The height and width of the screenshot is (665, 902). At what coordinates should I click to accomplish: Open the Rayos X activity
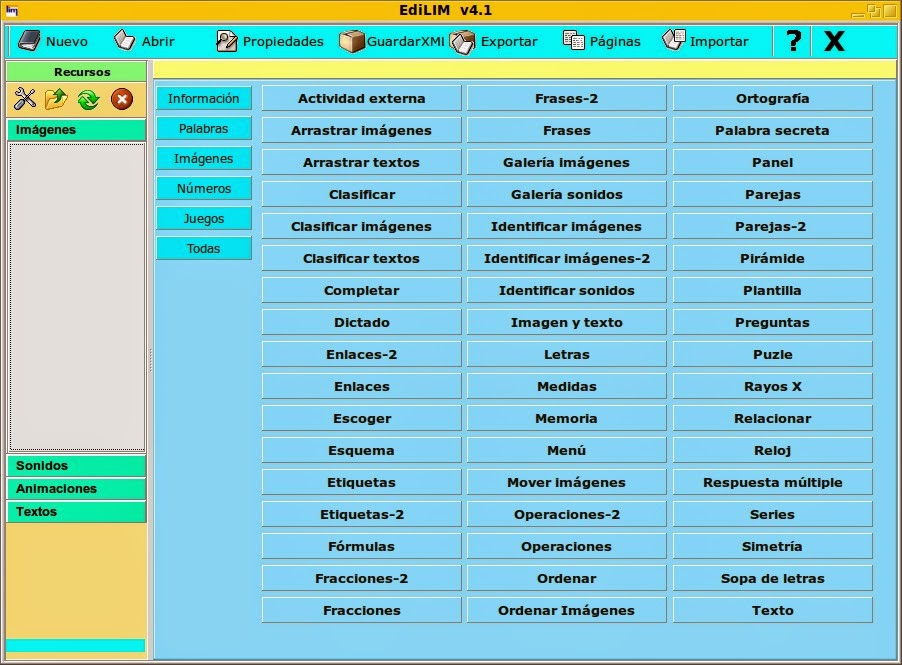773,387
